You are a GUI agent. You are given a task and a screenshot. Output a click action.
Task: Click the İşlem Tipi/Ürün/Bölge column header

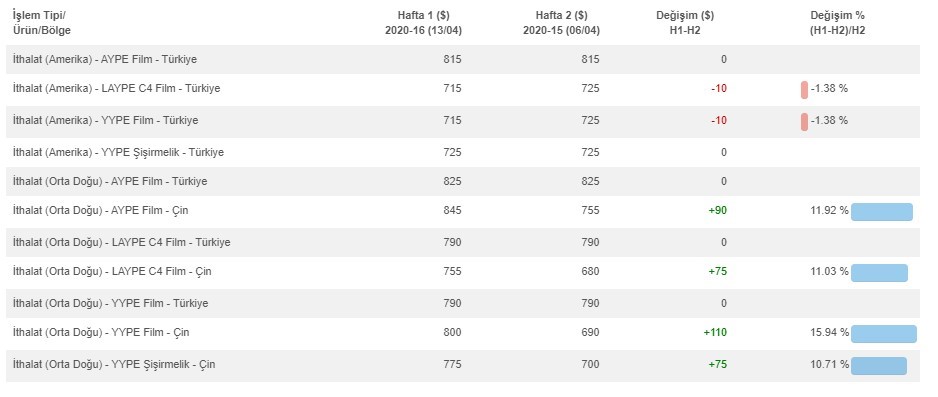click(42, 23)
